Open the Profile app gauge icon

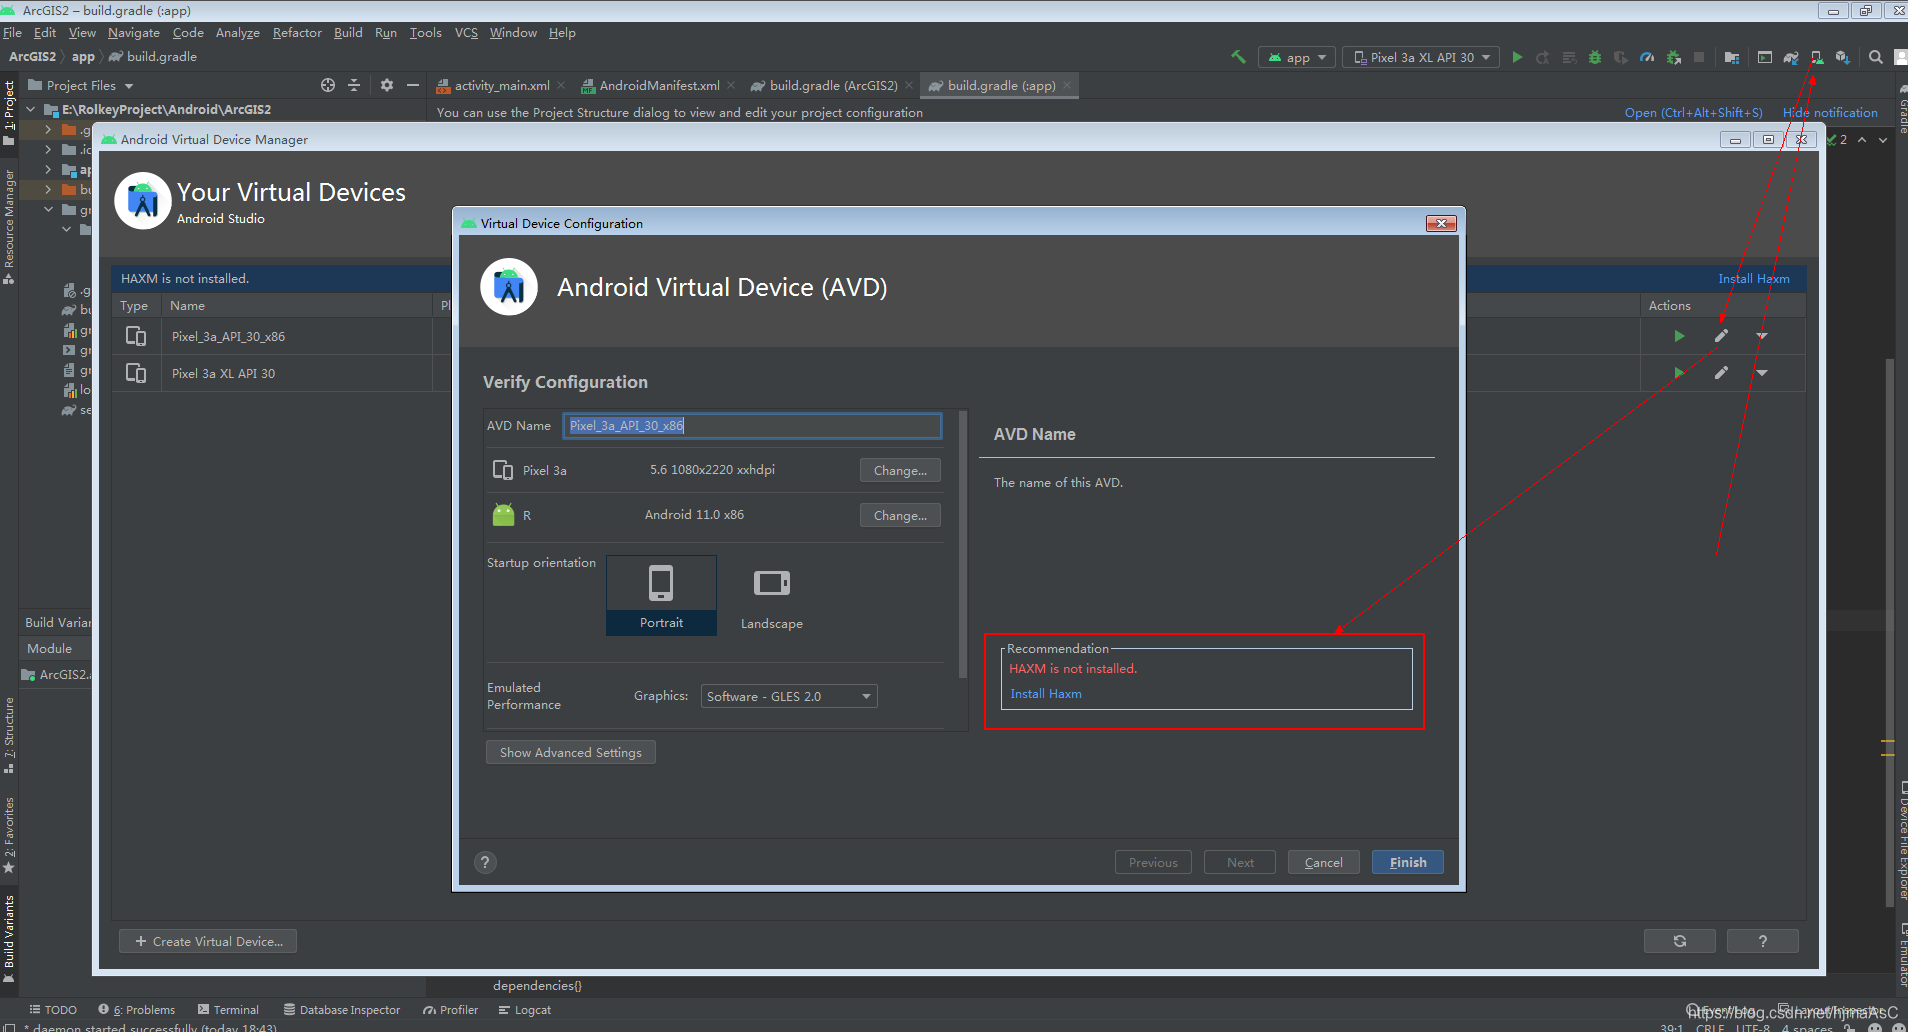click(x=1647, y=57)
